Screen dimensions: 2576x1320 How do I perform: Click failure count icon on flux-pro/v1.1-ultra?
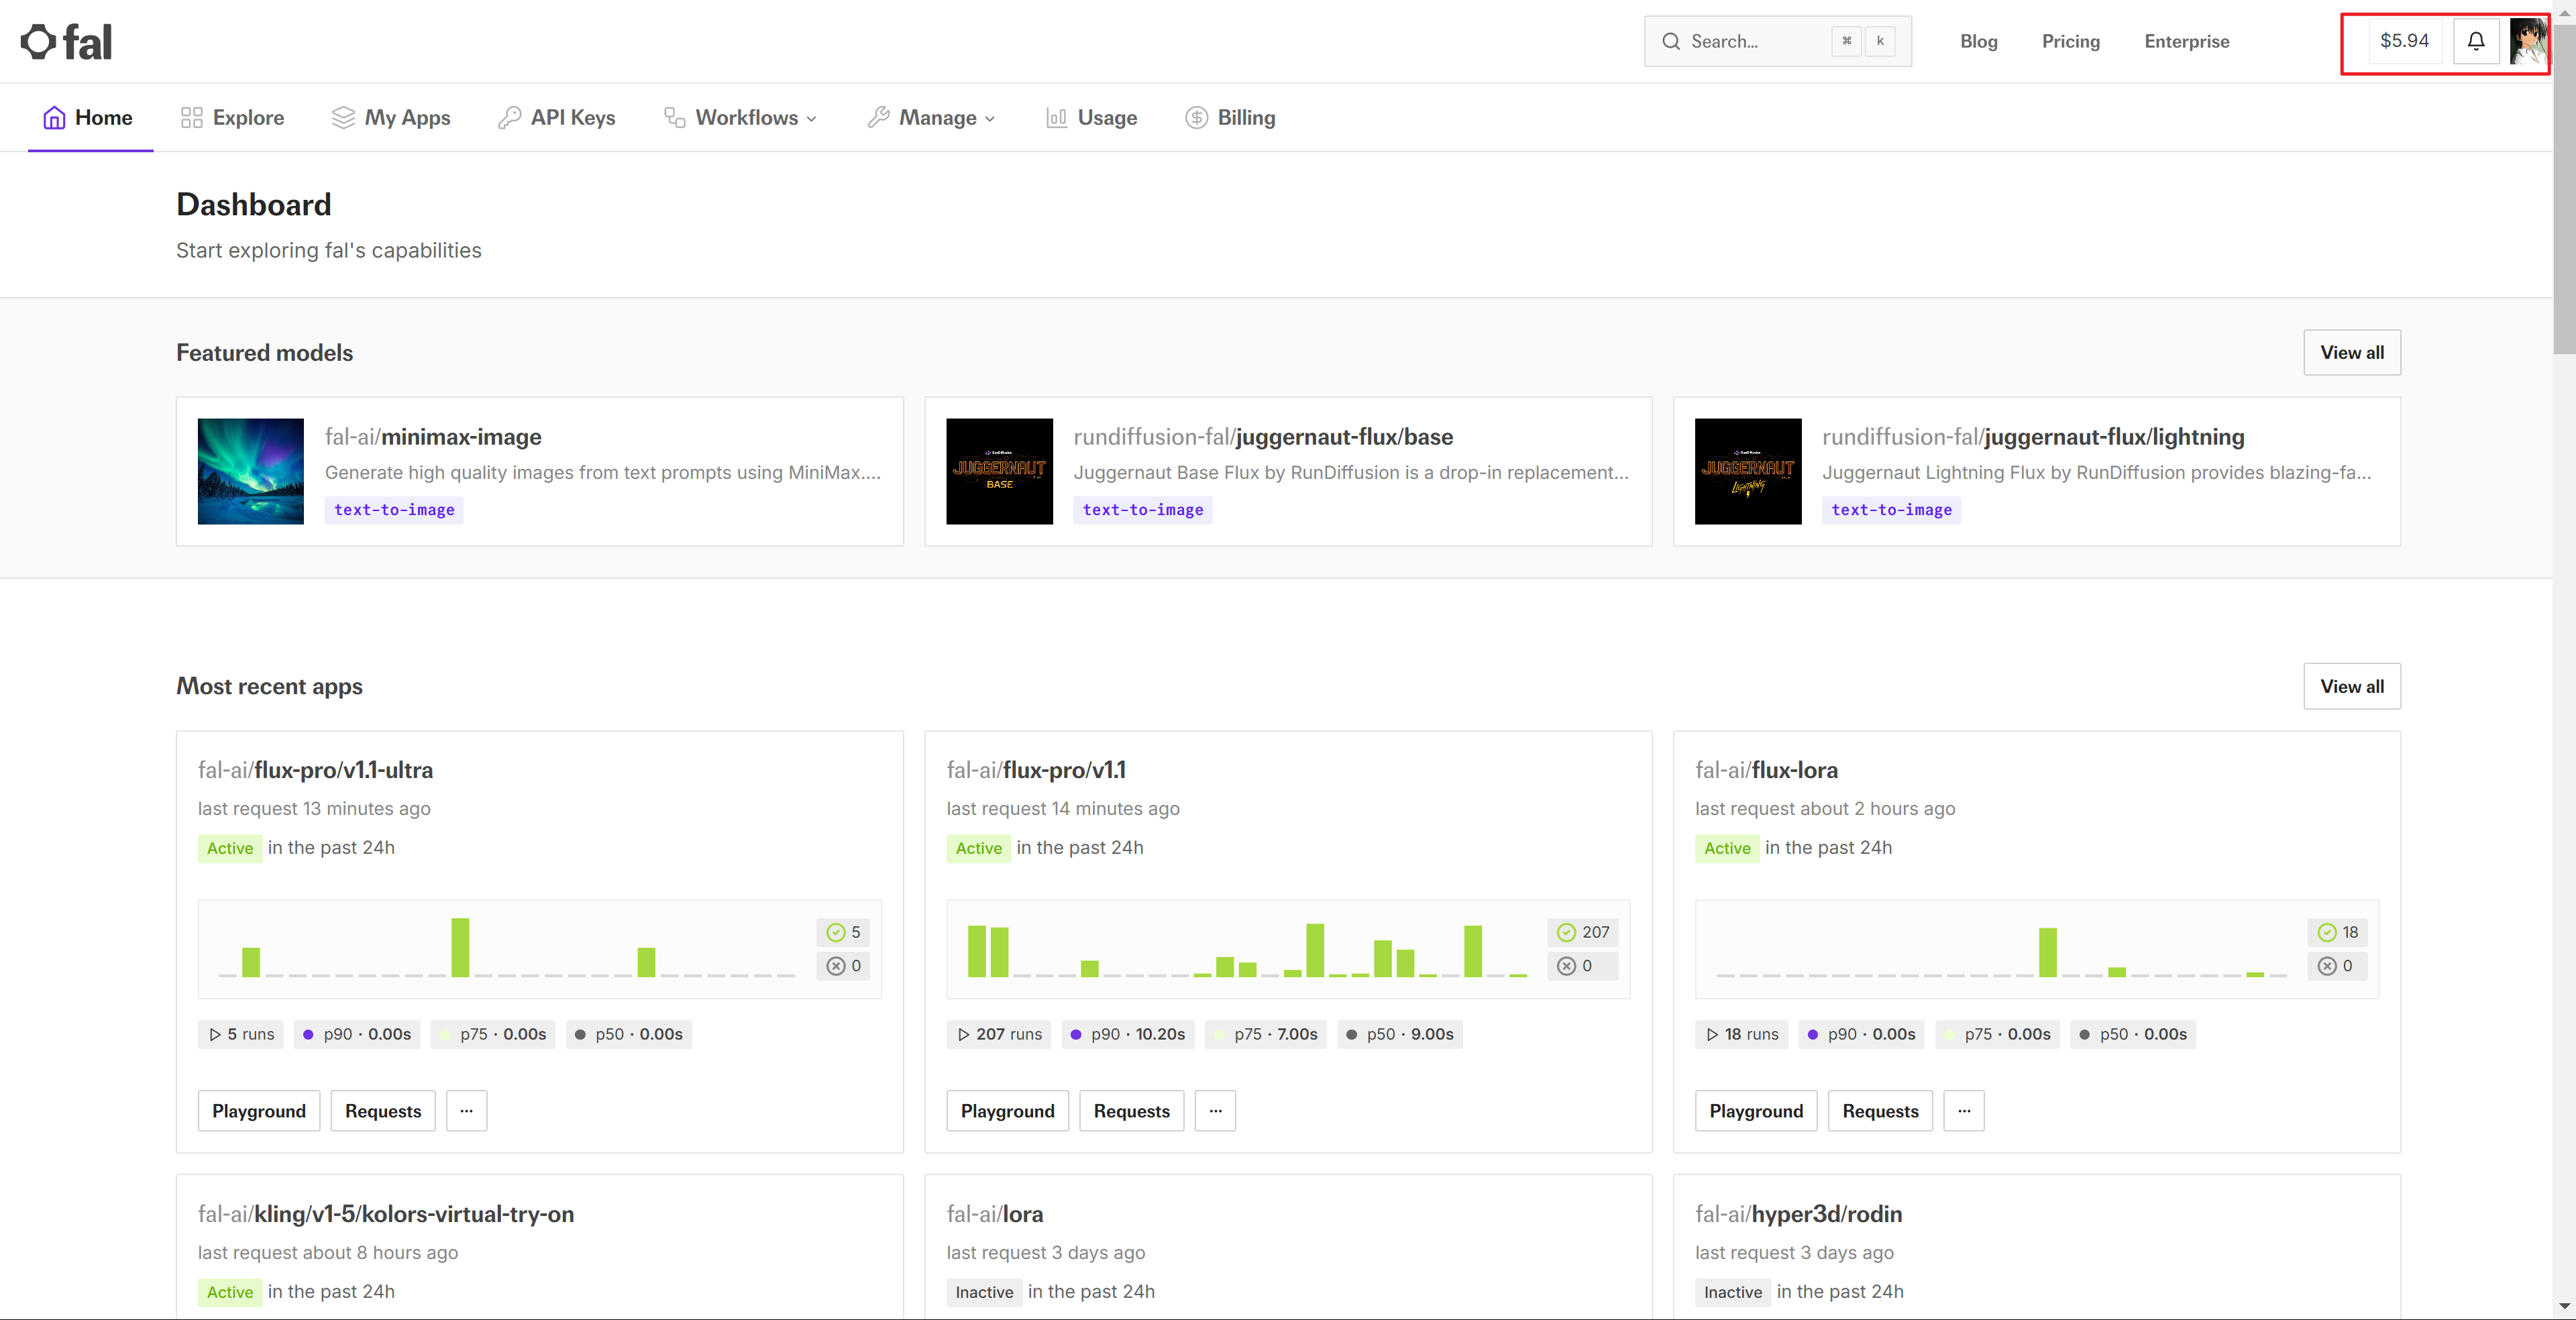coord(836,966)
